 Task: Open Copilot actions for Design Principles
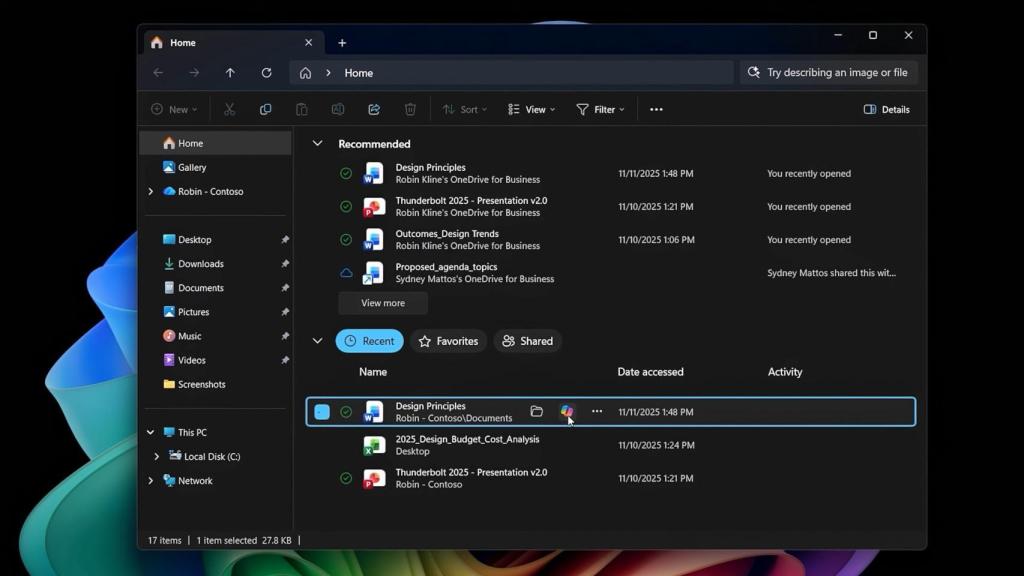(567, 411)
